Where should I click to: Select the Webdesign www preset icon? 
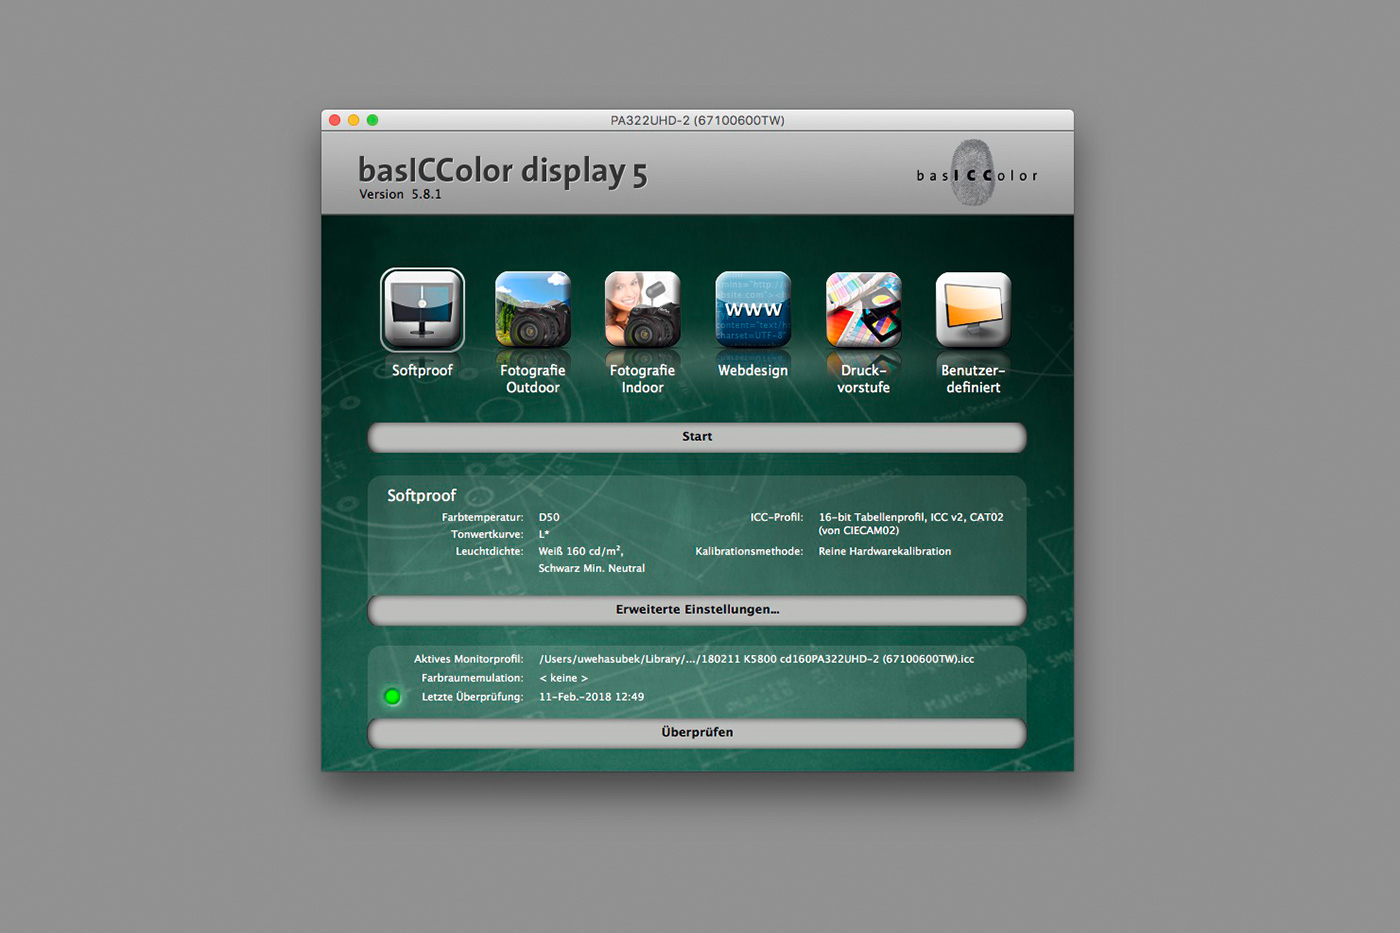[x=753, y=310]
